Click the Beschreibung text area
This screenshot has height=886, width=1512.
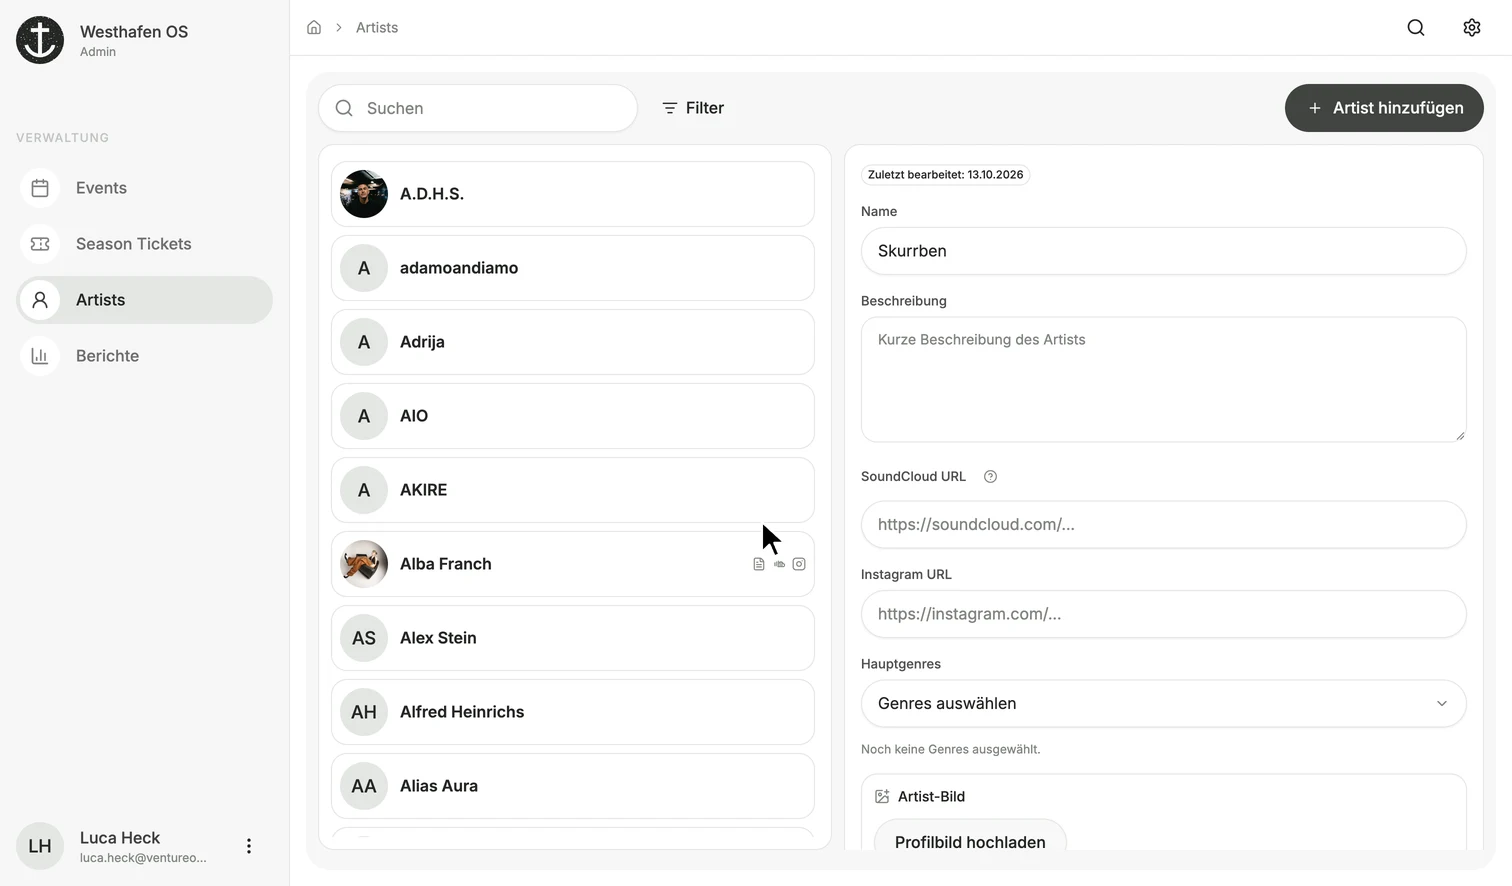(1164, 380)
